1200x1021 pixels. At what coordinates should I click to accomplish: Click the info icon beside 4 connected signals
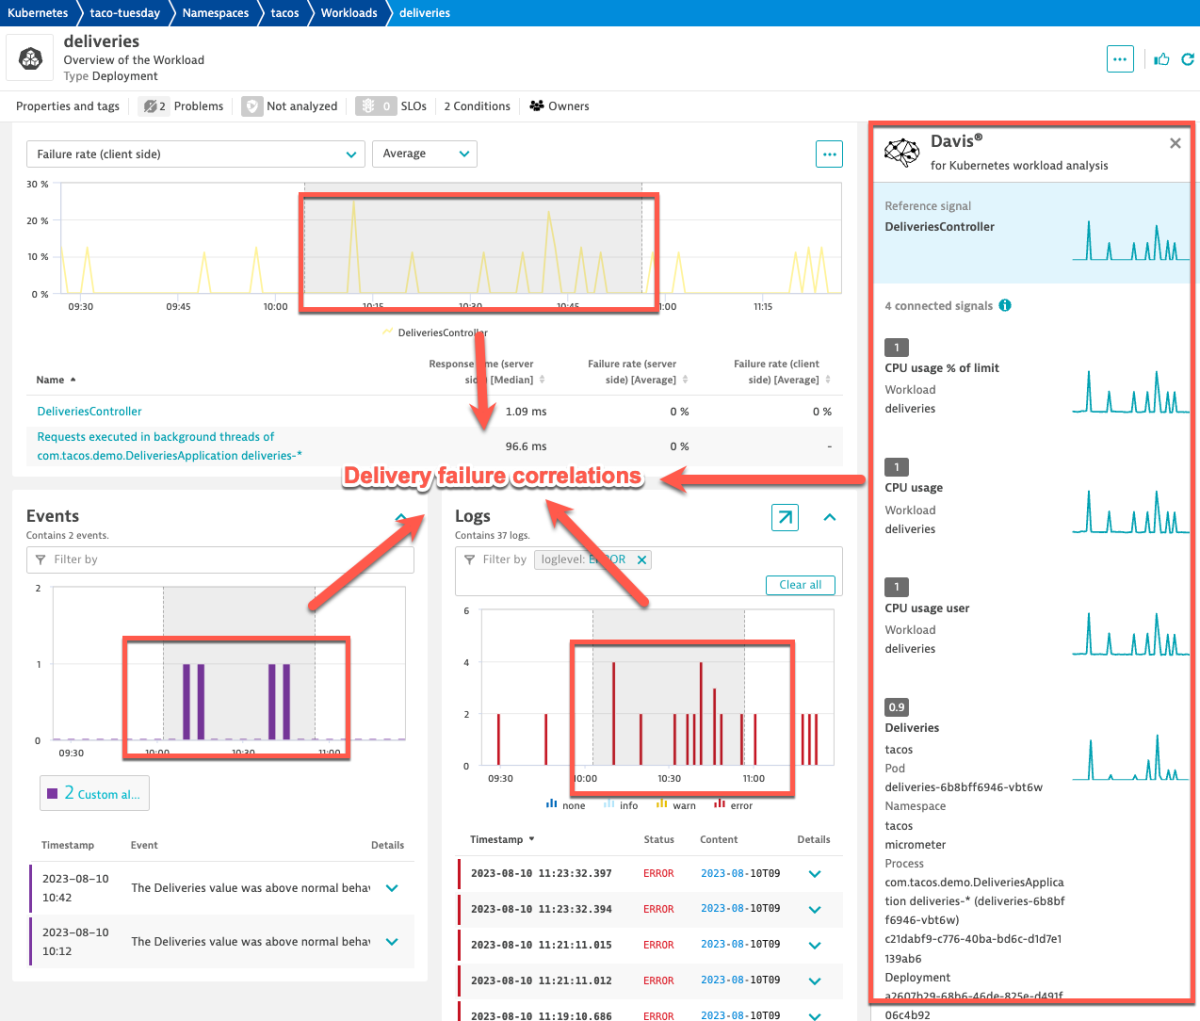pos(1005,305)
